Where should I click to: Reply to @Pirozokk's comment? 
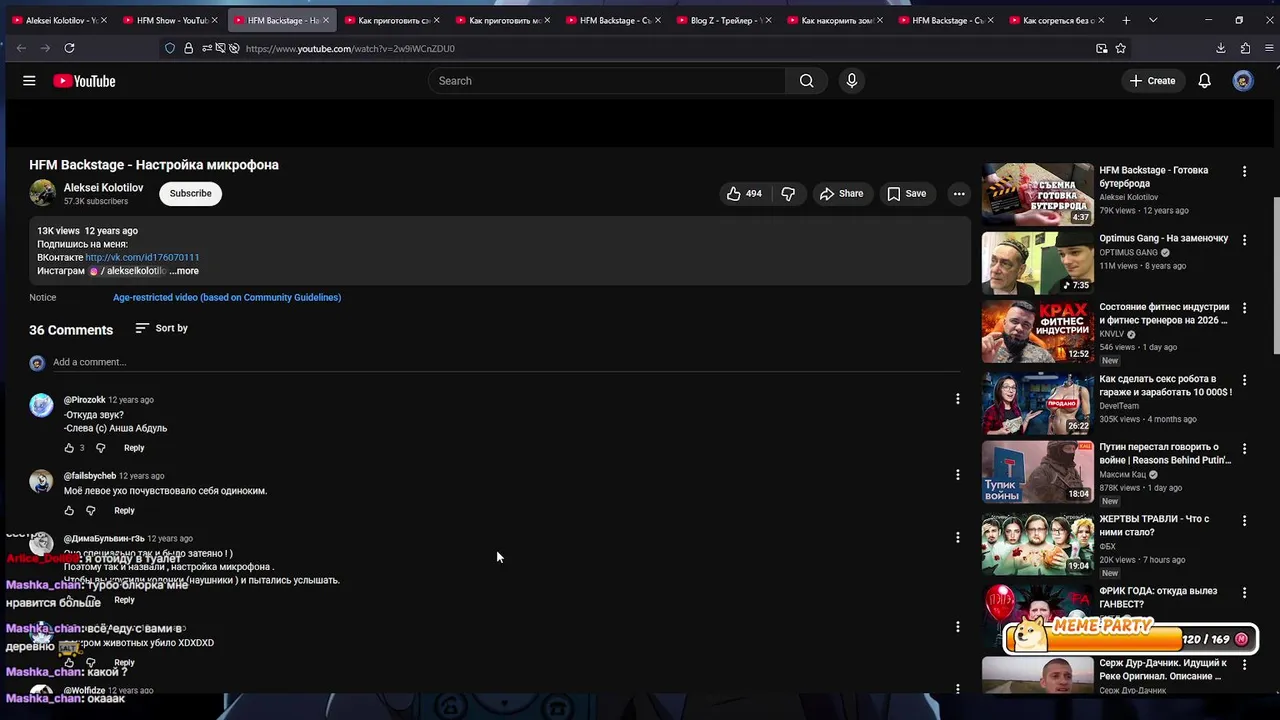134,448
